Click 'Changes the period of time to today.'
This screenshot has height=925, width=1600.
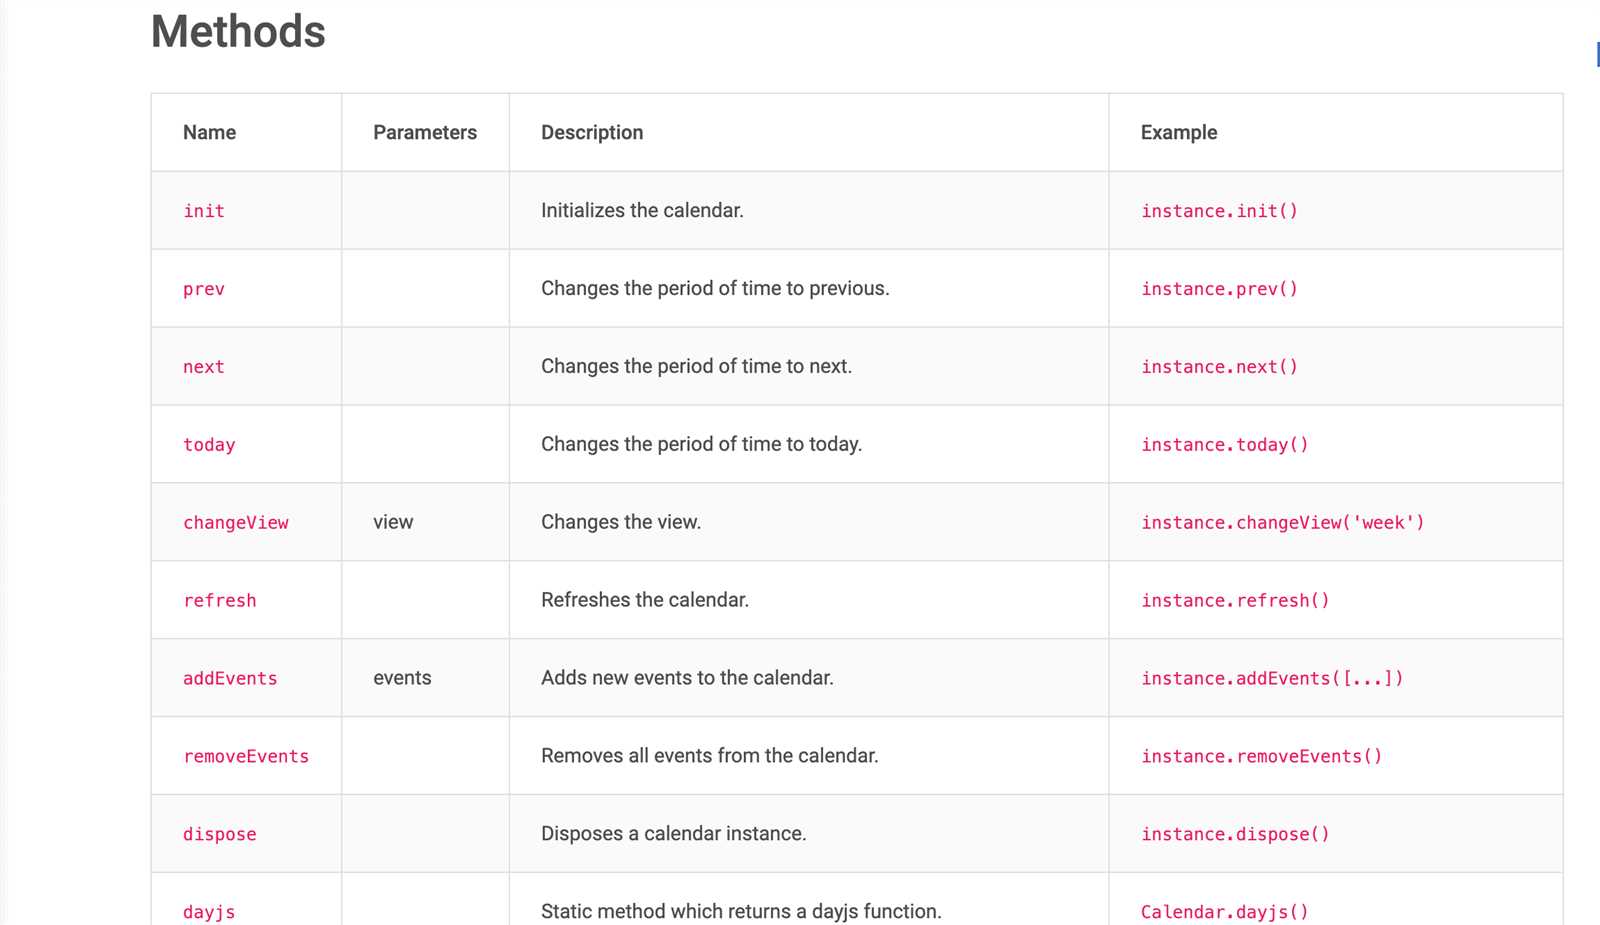[701, 444]
